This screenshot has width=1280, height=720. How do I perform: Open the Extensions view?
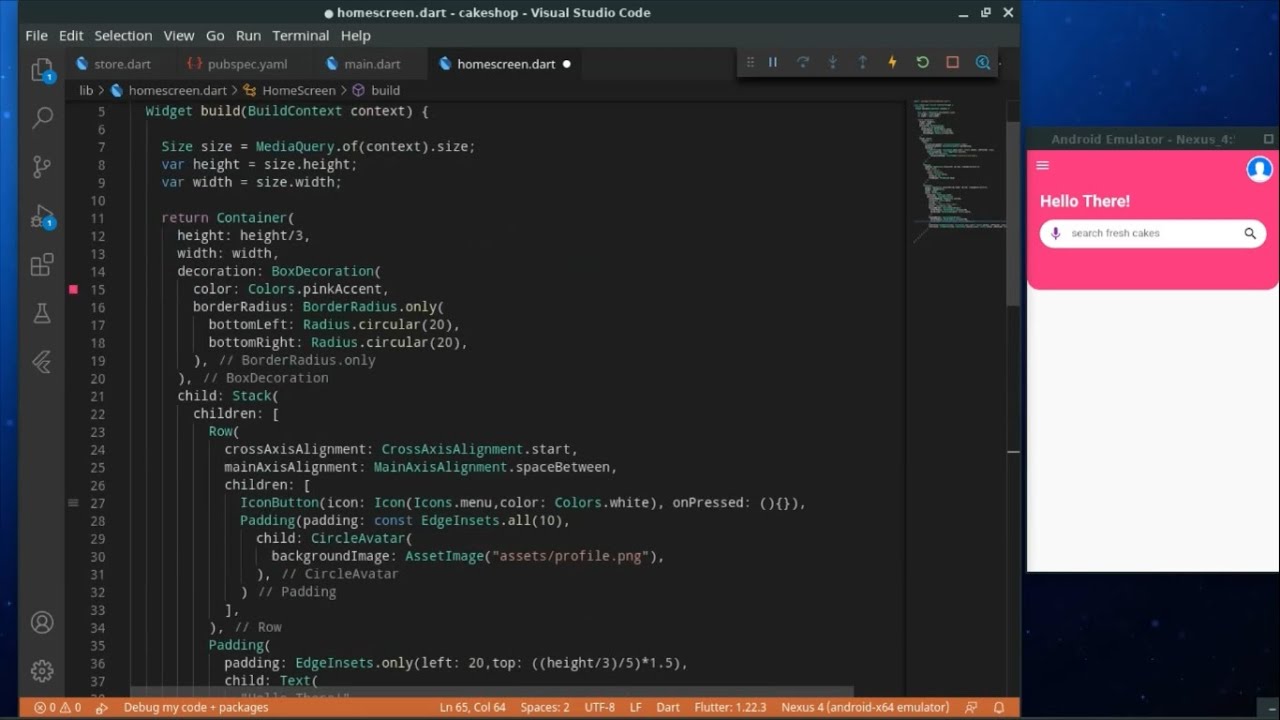pos(42,265)
